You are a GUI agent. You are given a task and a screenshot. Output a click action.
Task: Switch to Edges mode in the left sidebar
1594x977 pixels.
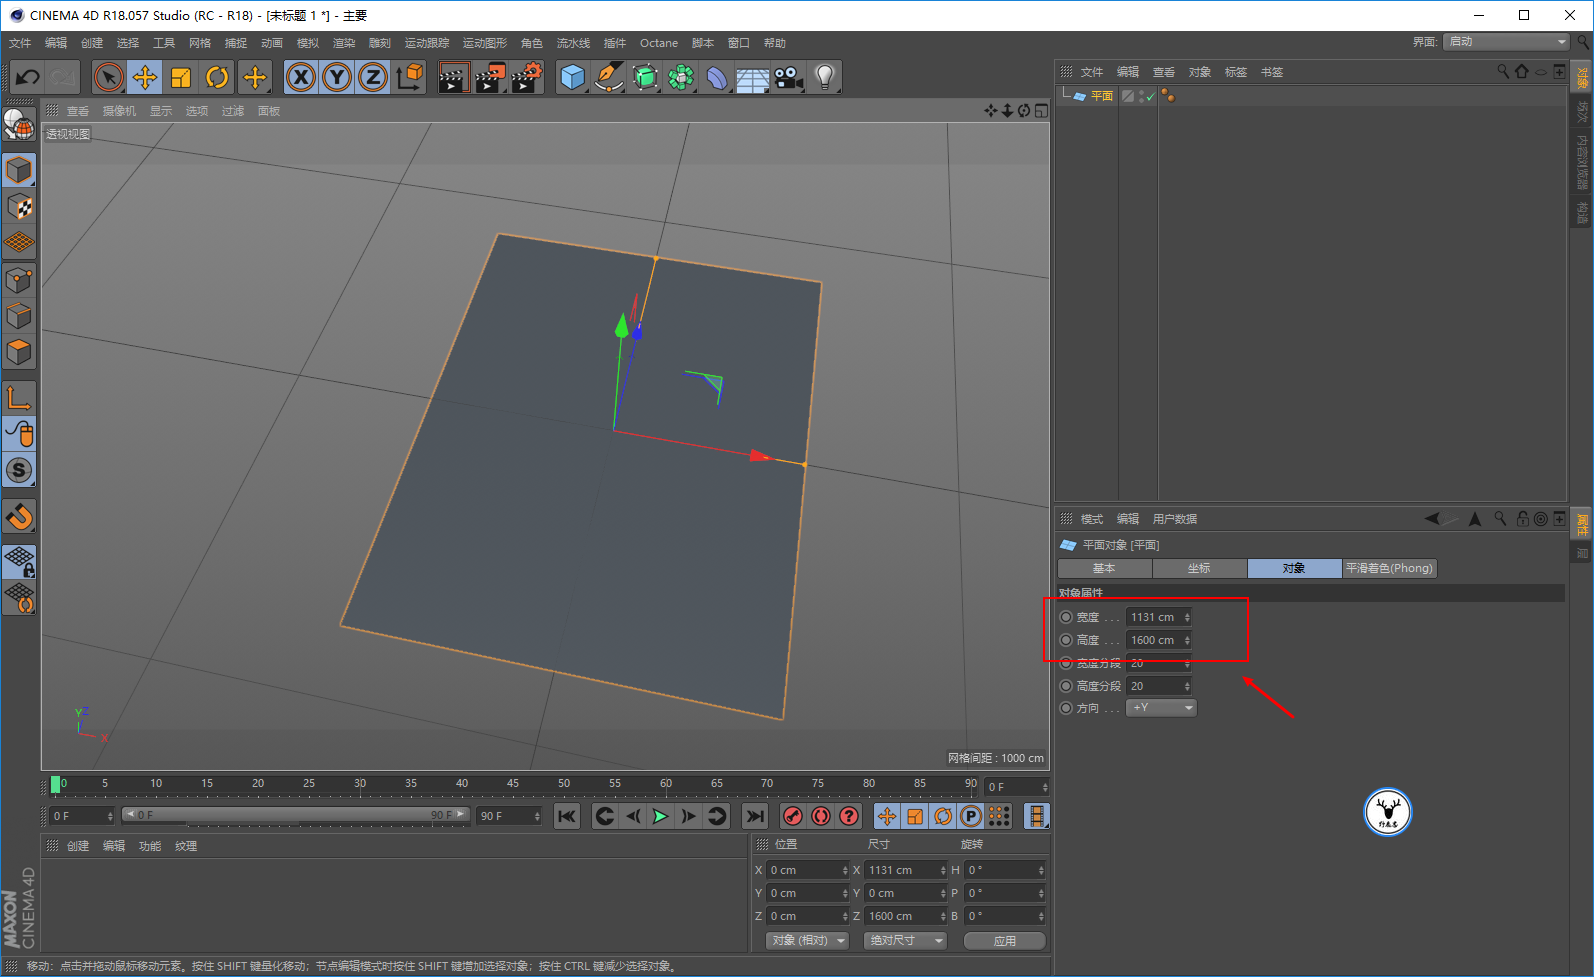pos(19,316)
